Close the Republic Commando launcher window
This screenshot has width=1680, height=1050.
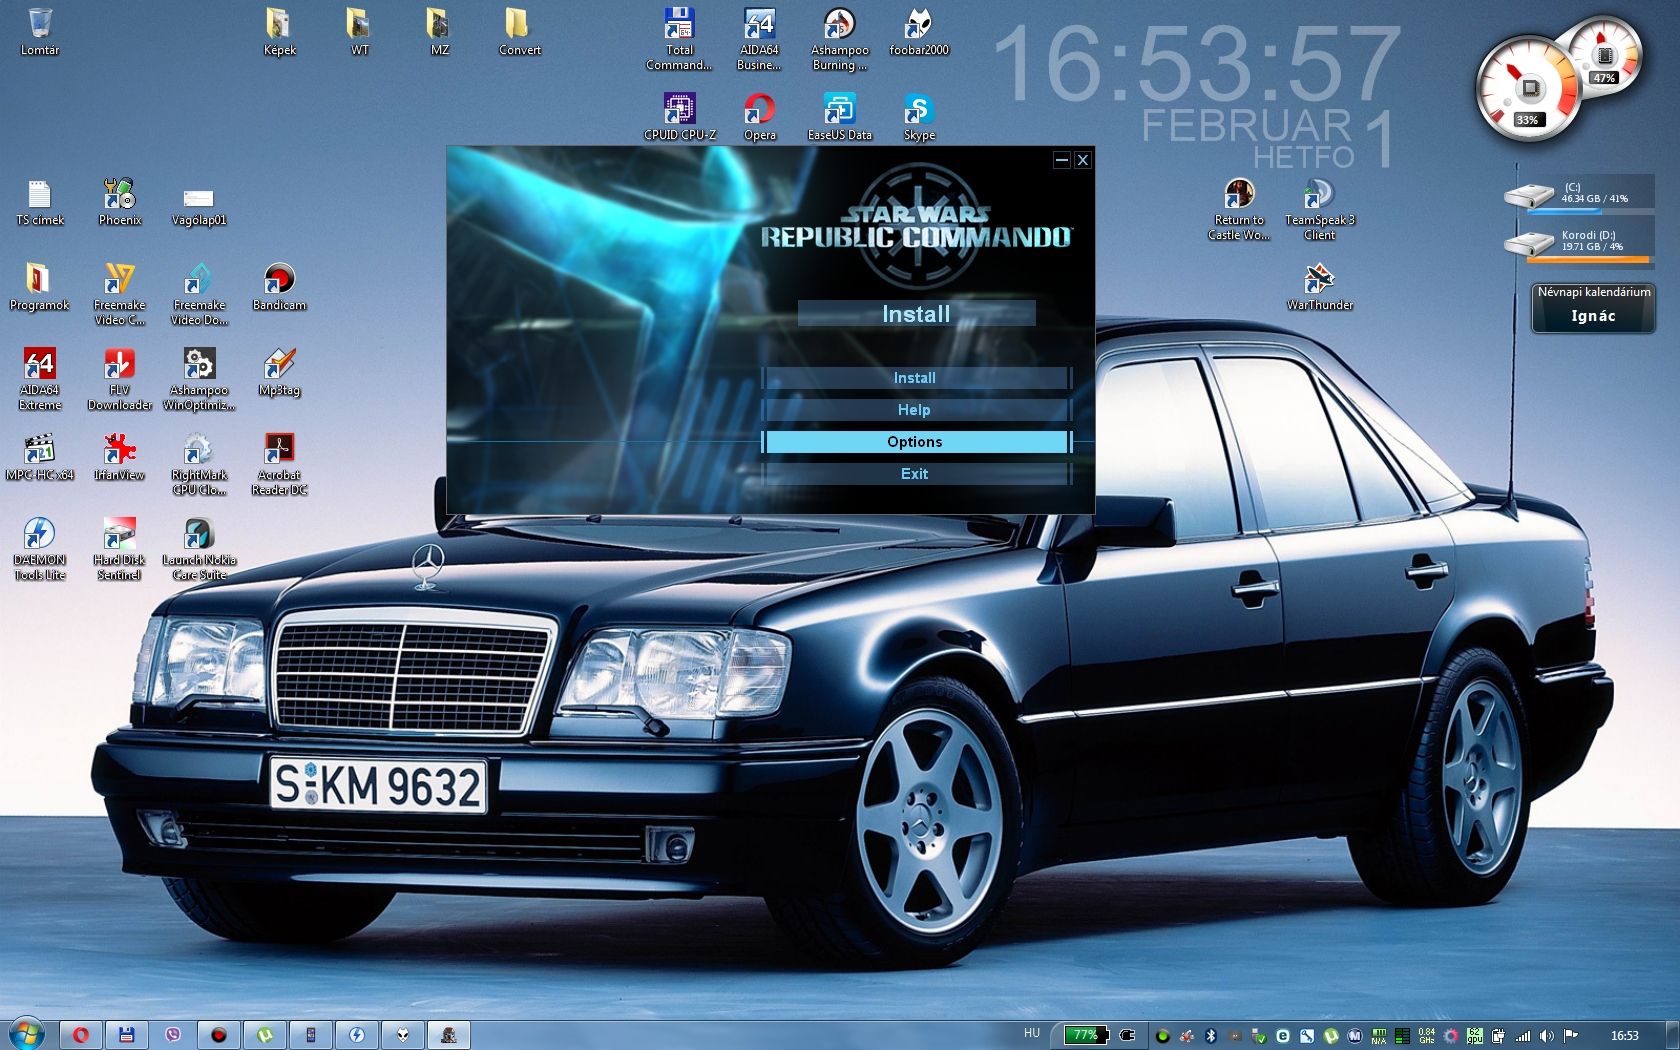point(1082,160)
